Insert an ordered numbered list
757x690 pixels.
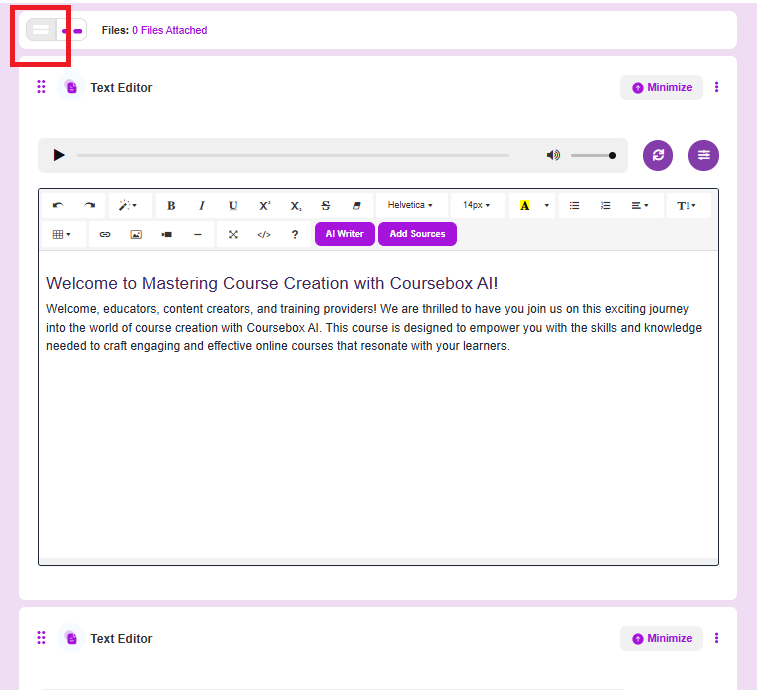click(x=605, y=206)
